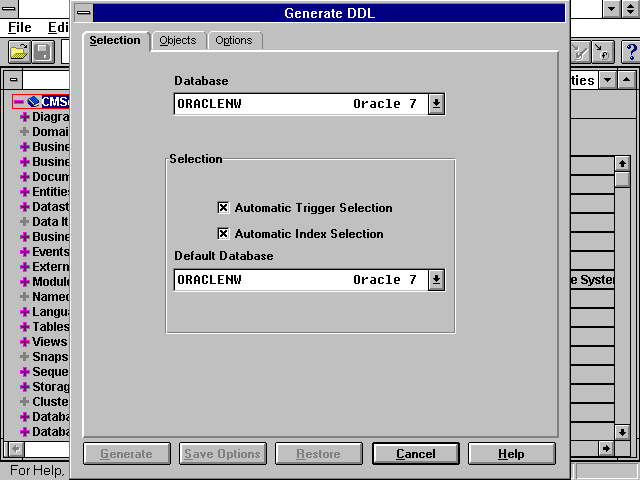Screen dimensions: 640x480
Task: Open the File menu
Action: (x=20, y=28)
